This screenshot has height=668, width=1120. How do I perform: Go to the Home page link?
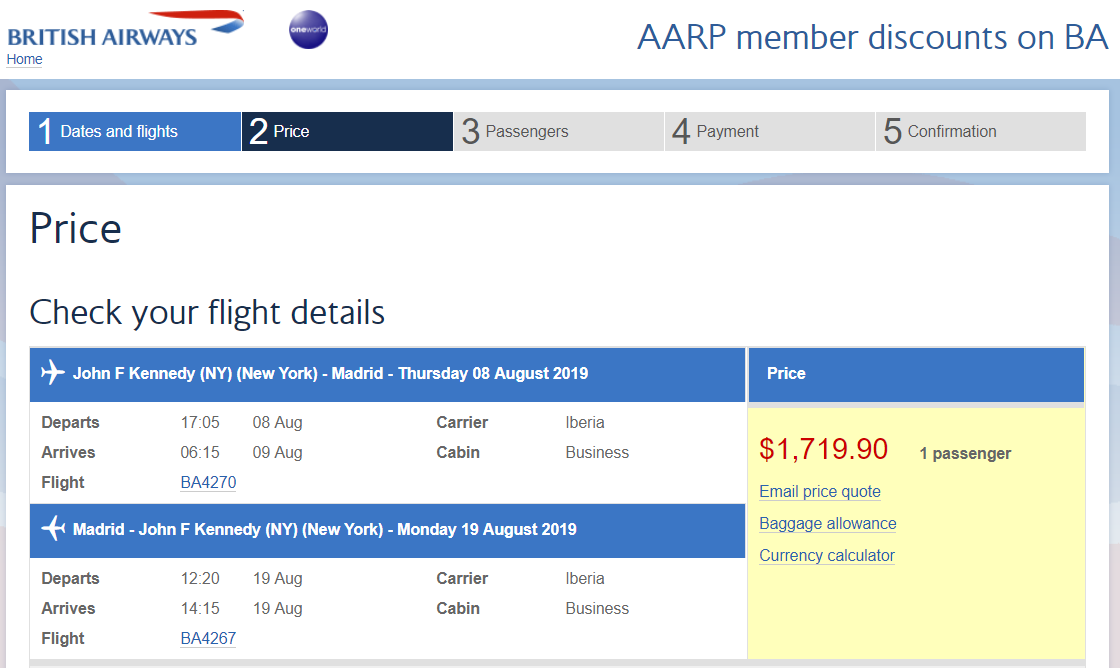[24, 59]
